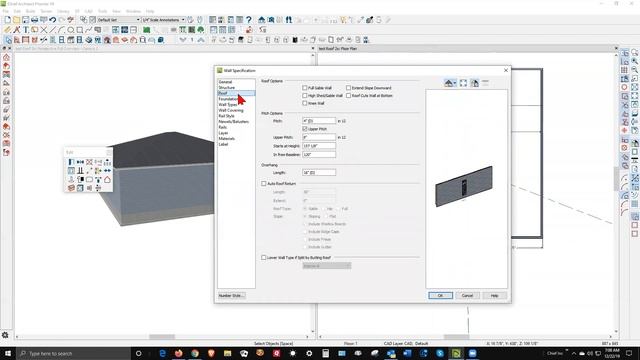Click the horizontal scrollbar of perspective view

click(x=163, y=337)
